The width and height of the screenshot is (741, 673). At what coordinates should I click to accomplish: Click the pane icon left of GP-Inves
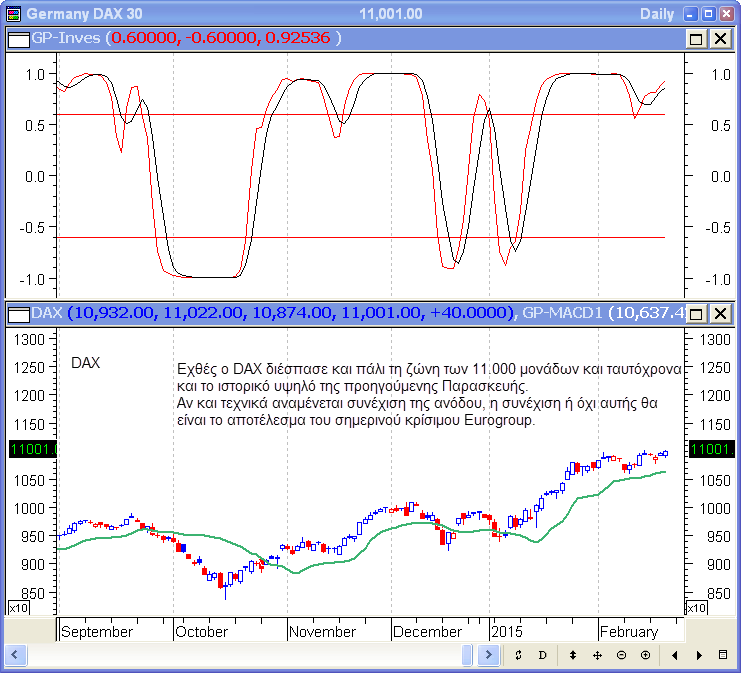point(19,39)
